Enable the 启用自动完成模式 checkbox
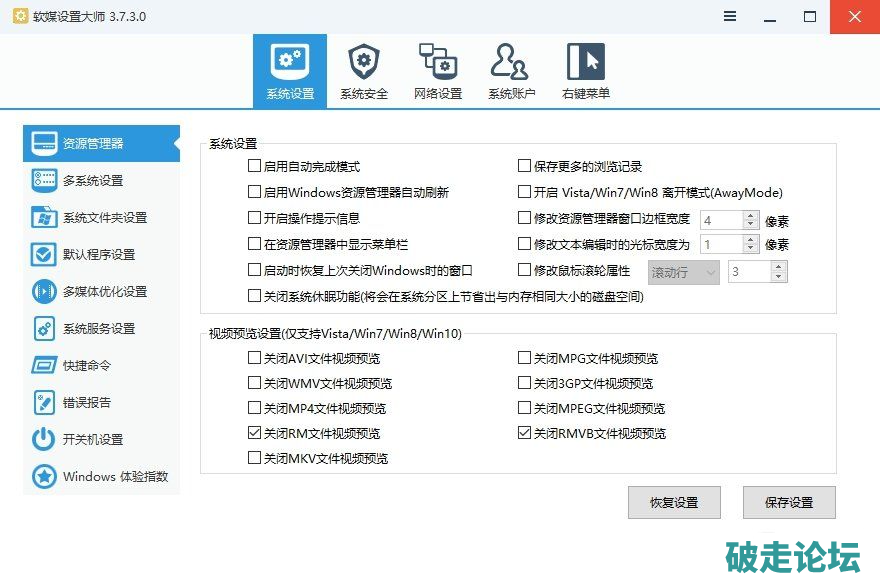Screen dimensions: 880x579 tap(254, 166)
